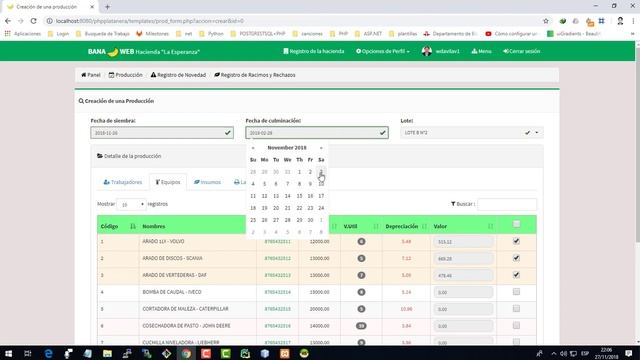
Task: Check BOMBA DE CAUDAL - IVECO checkbox
Action: click(x=516, y=291)
